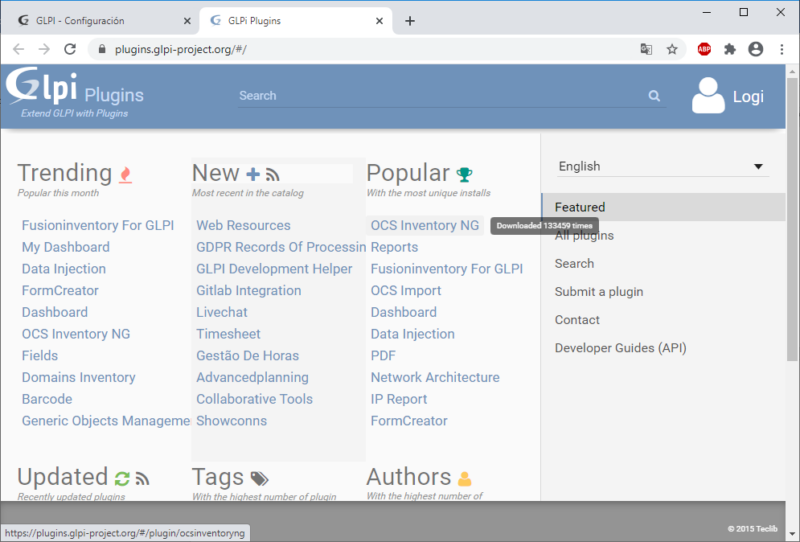Open the Chrome three-dot menu
This screenshot has height=542, width=800.
(780, 49)
